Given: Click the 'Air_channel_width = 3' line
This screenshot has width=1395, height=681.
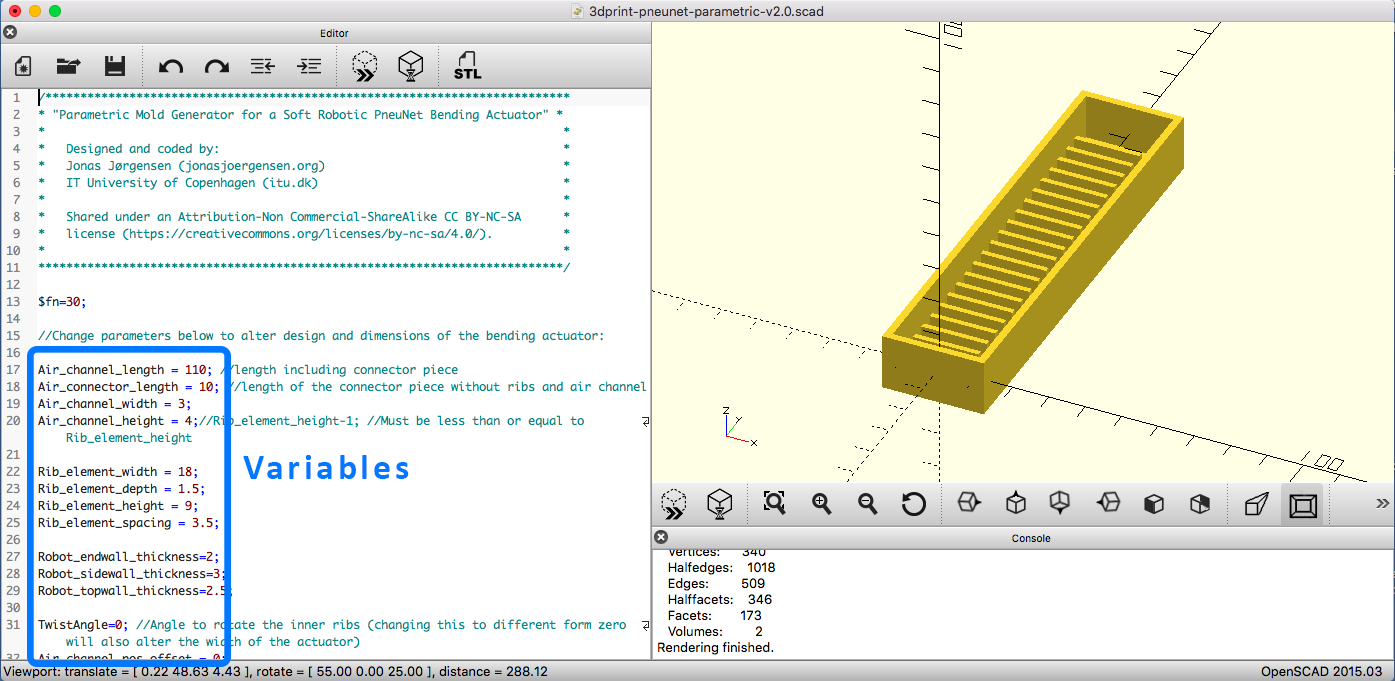Looking at the screenshot, I should pyautogui.click(x=115, y=403).
